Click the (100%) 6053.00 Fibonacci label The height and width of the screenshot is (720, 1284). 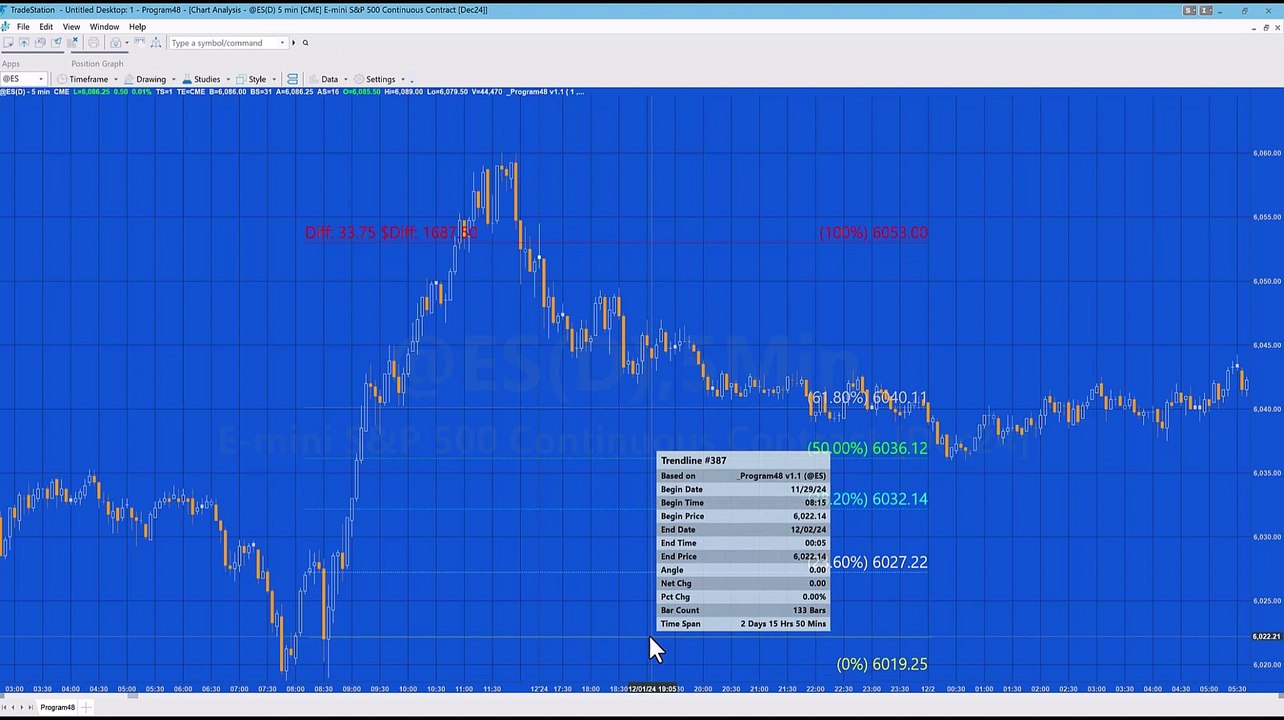pyautogui.click(x=873, y=232)
